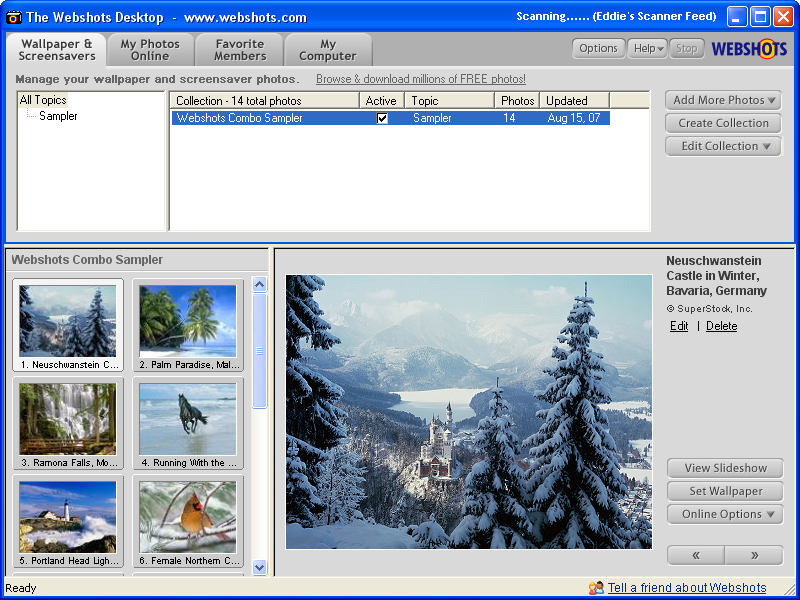Click the Options button
Viewport: 800px width, 600px height.
(598, 48)
